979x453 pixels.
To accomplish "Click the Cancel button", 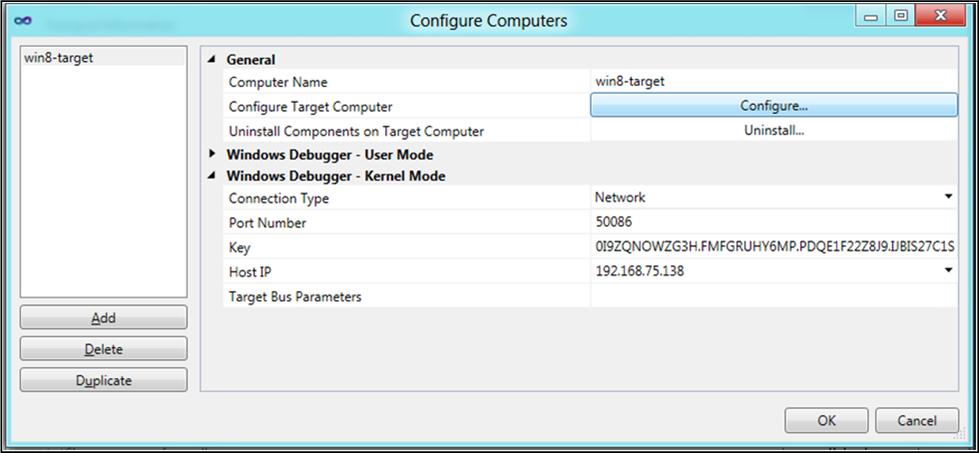I will (916, 420).
